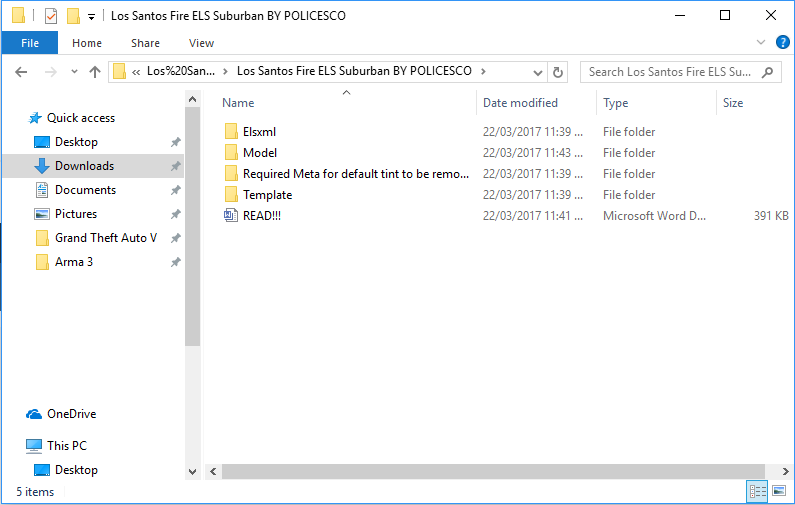795x505 pixels.
Task: Open the File menu
Action: pyautogui.click(x=30, y=43)
